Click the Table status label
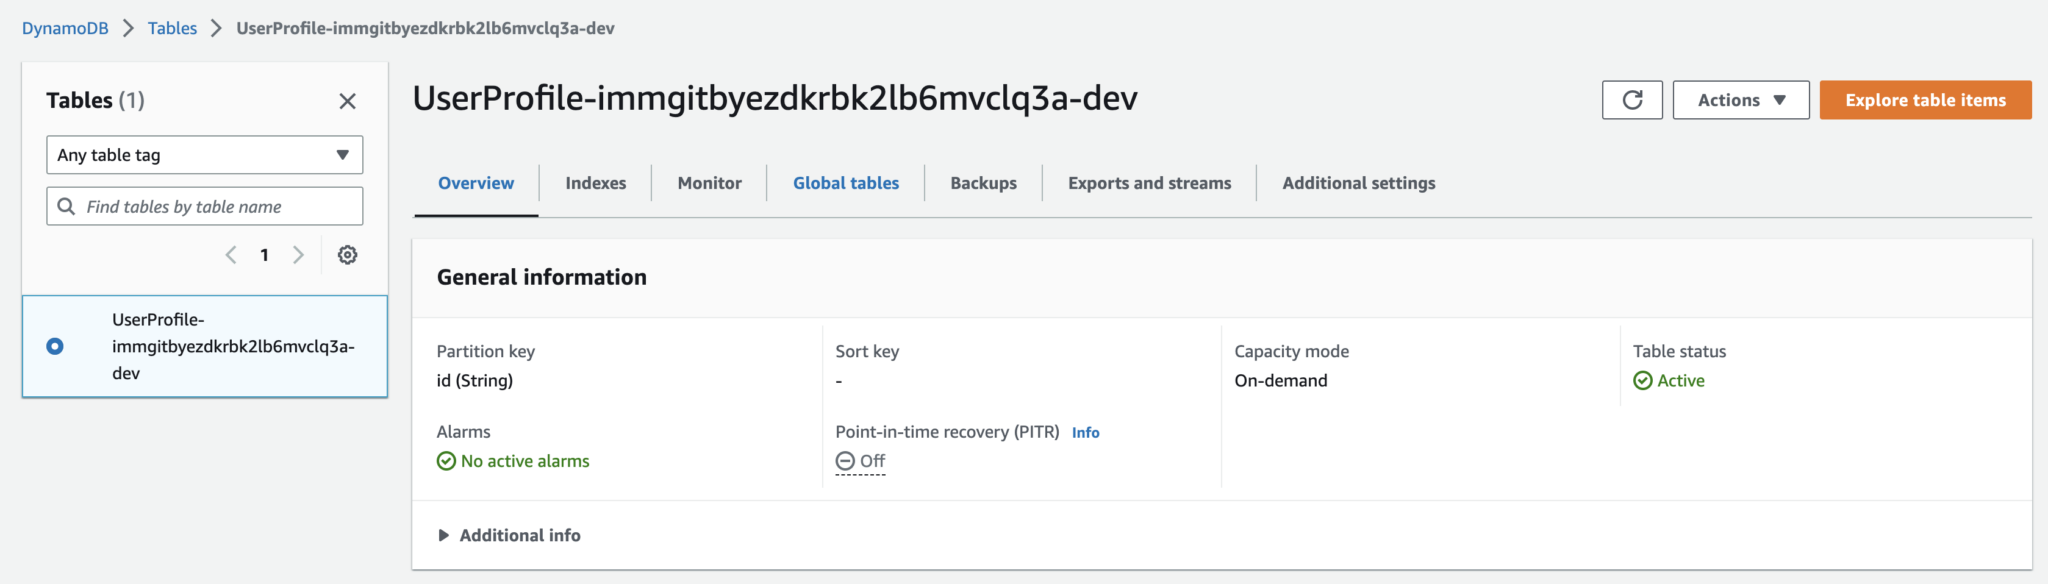2048x584 pixels. point(1680,351)
